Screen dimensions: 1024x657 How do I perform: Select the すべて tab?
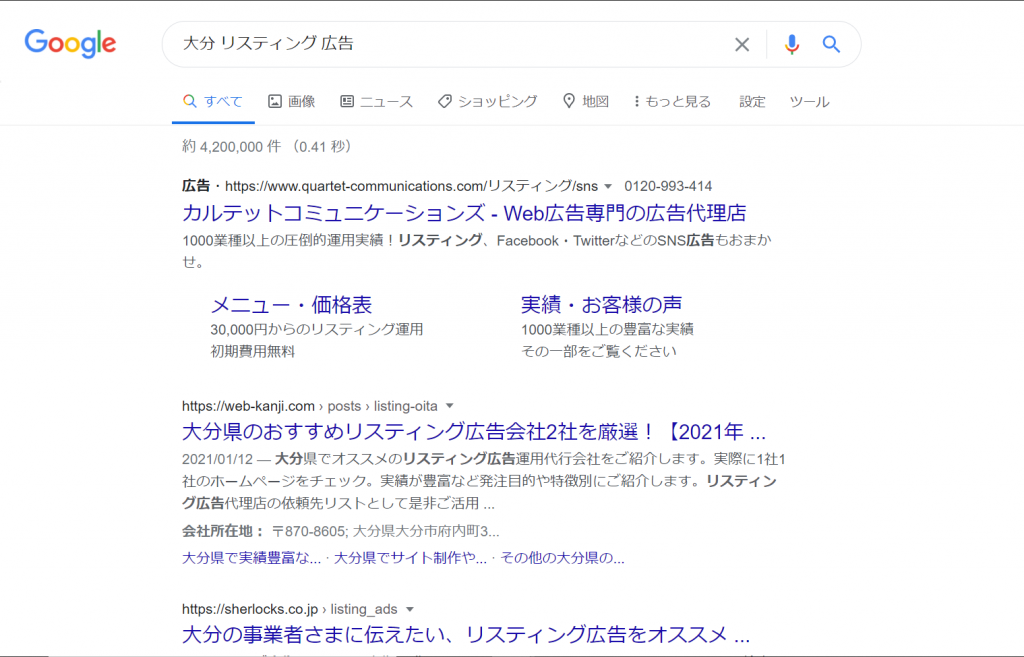click(213, 101)
